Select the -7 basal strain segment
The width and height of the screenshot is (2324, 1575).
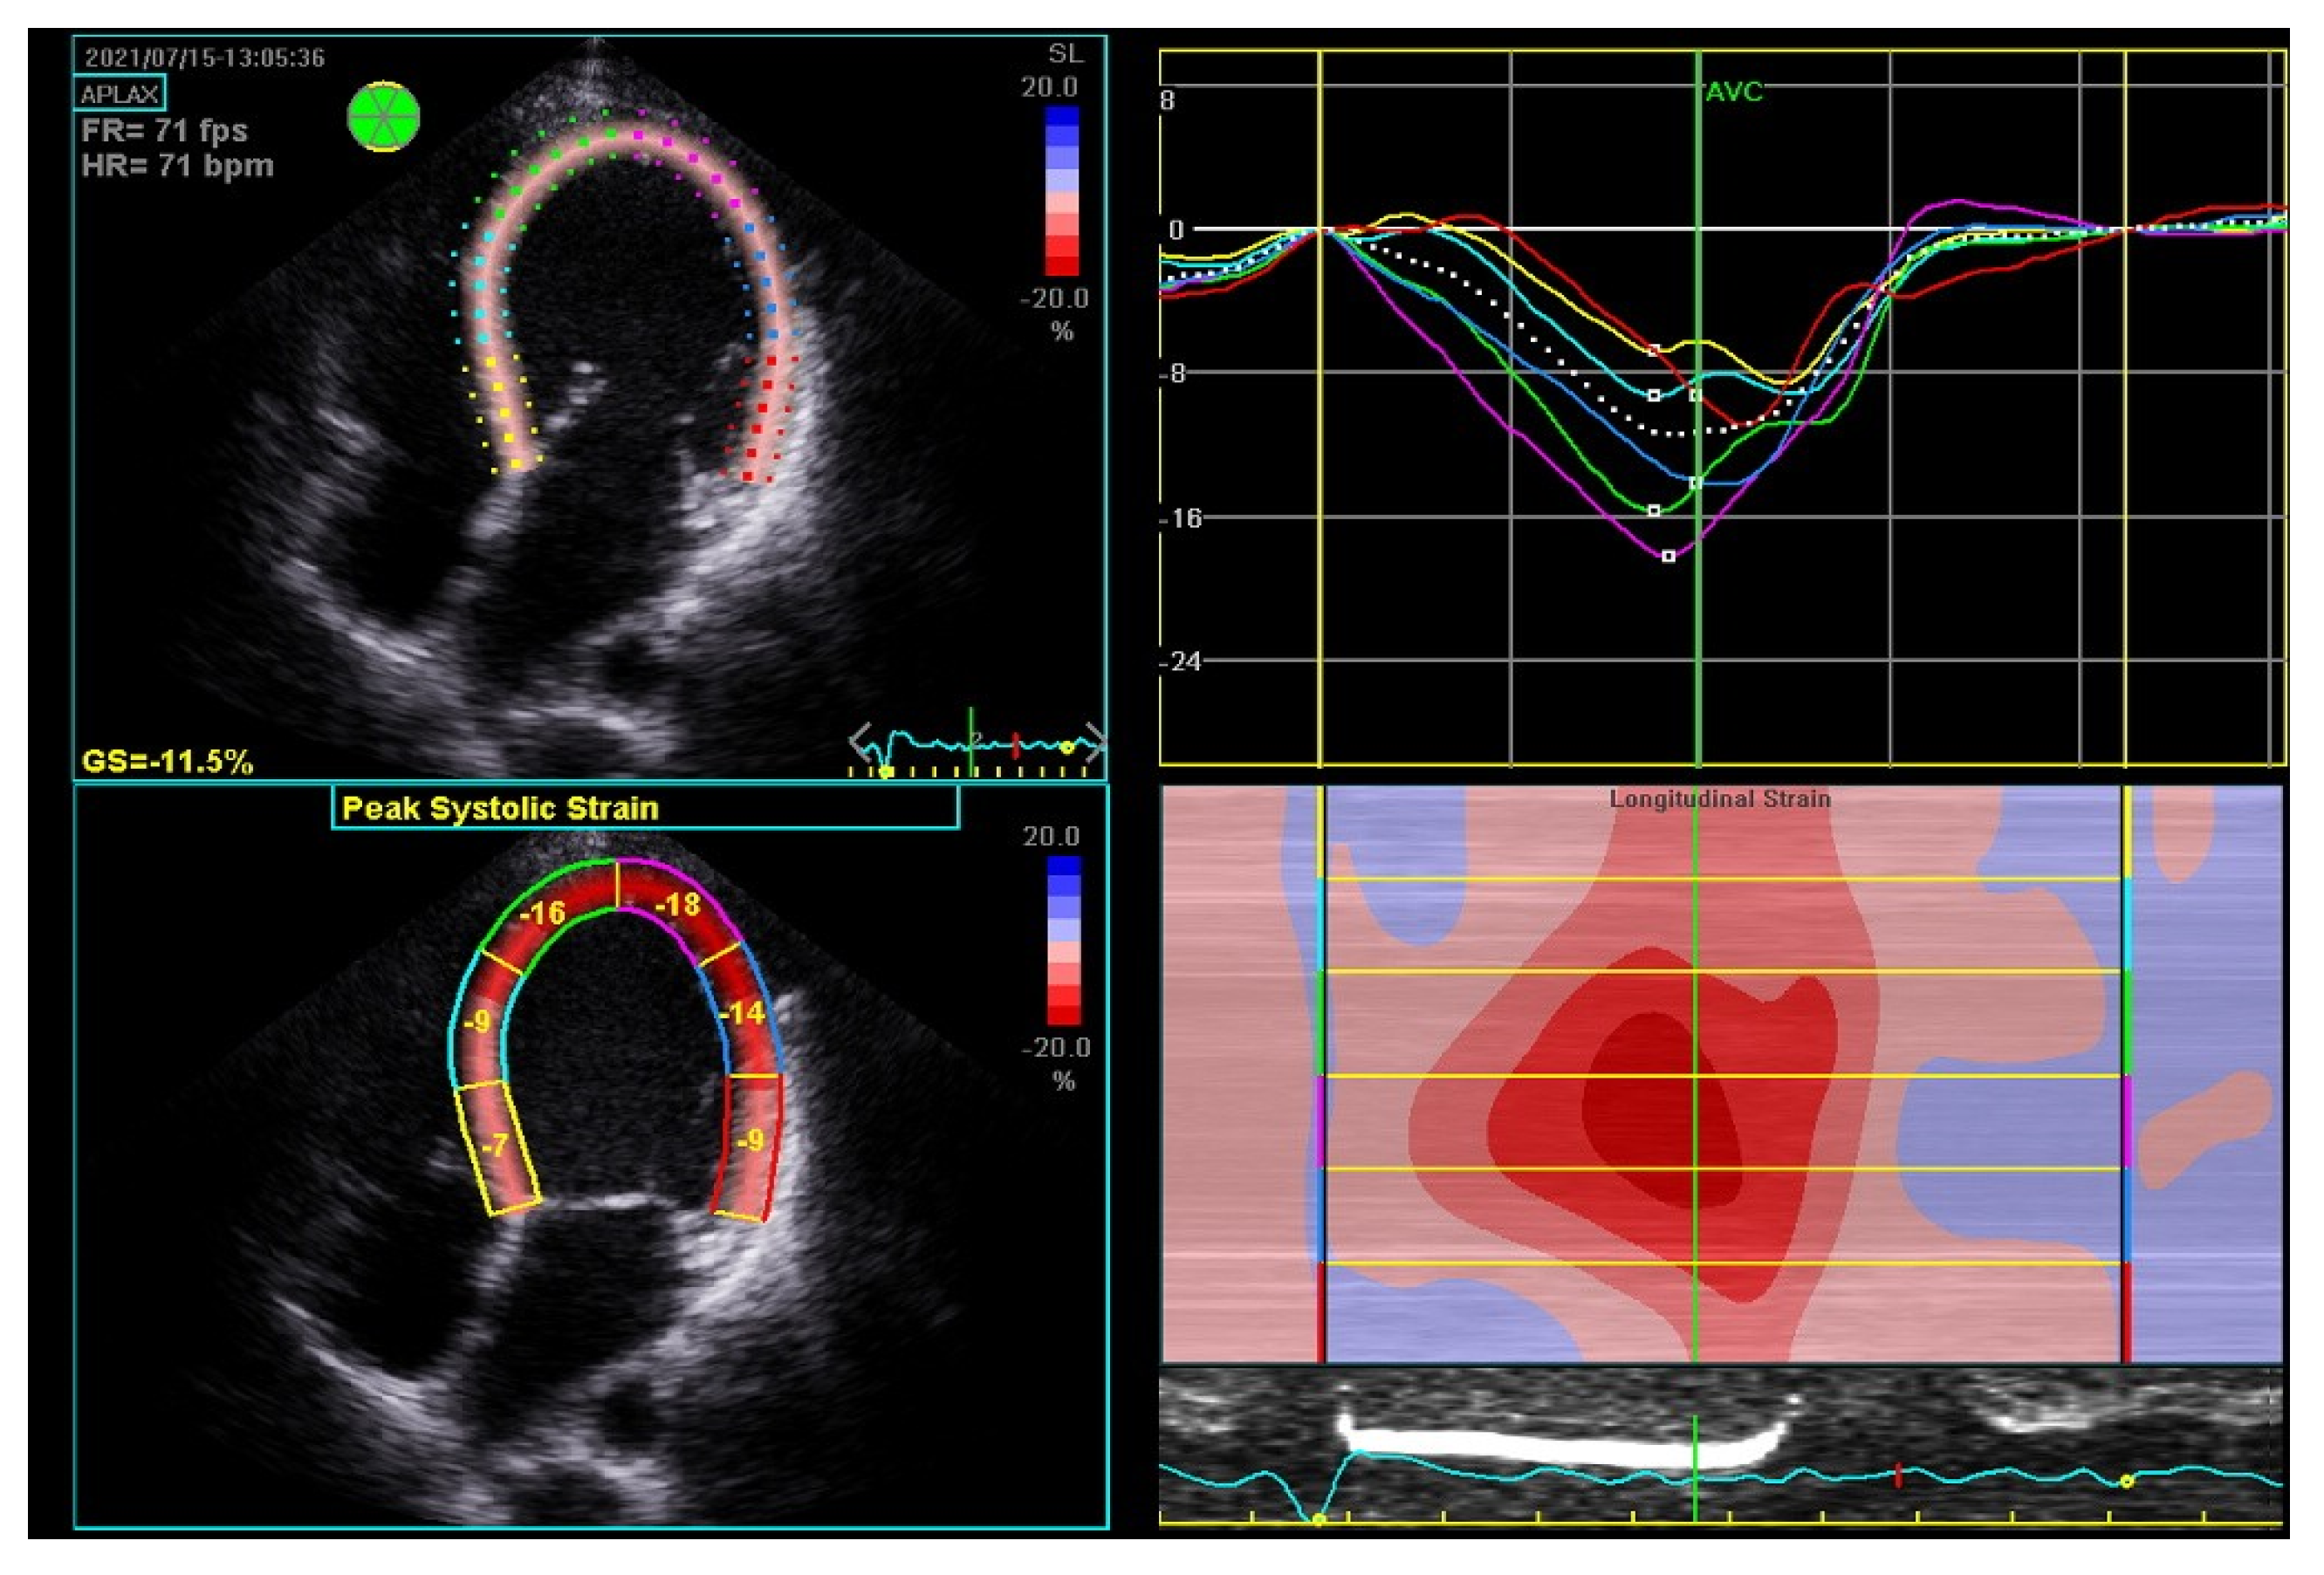[x=497, y=1146]
